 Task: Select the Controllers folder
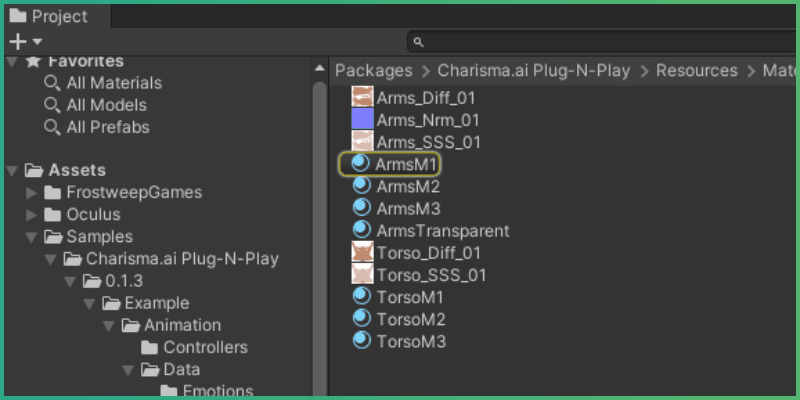pos(205,347)
